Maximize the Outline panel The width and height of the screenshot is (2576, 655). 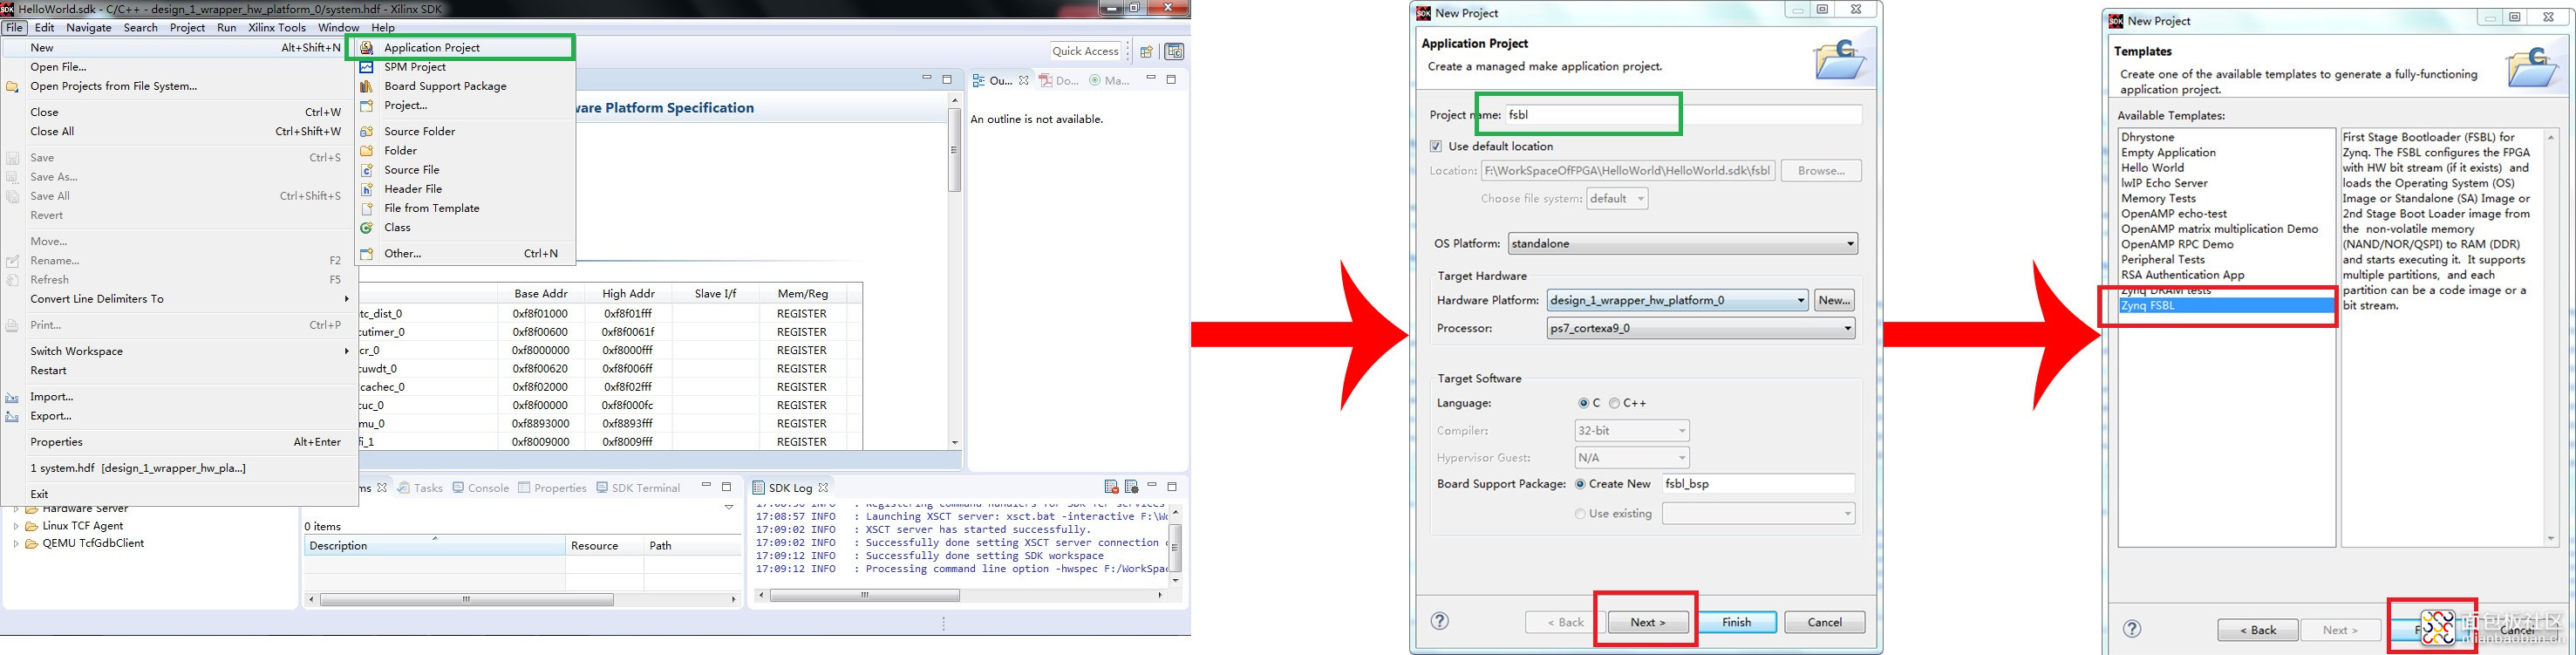1172,79
